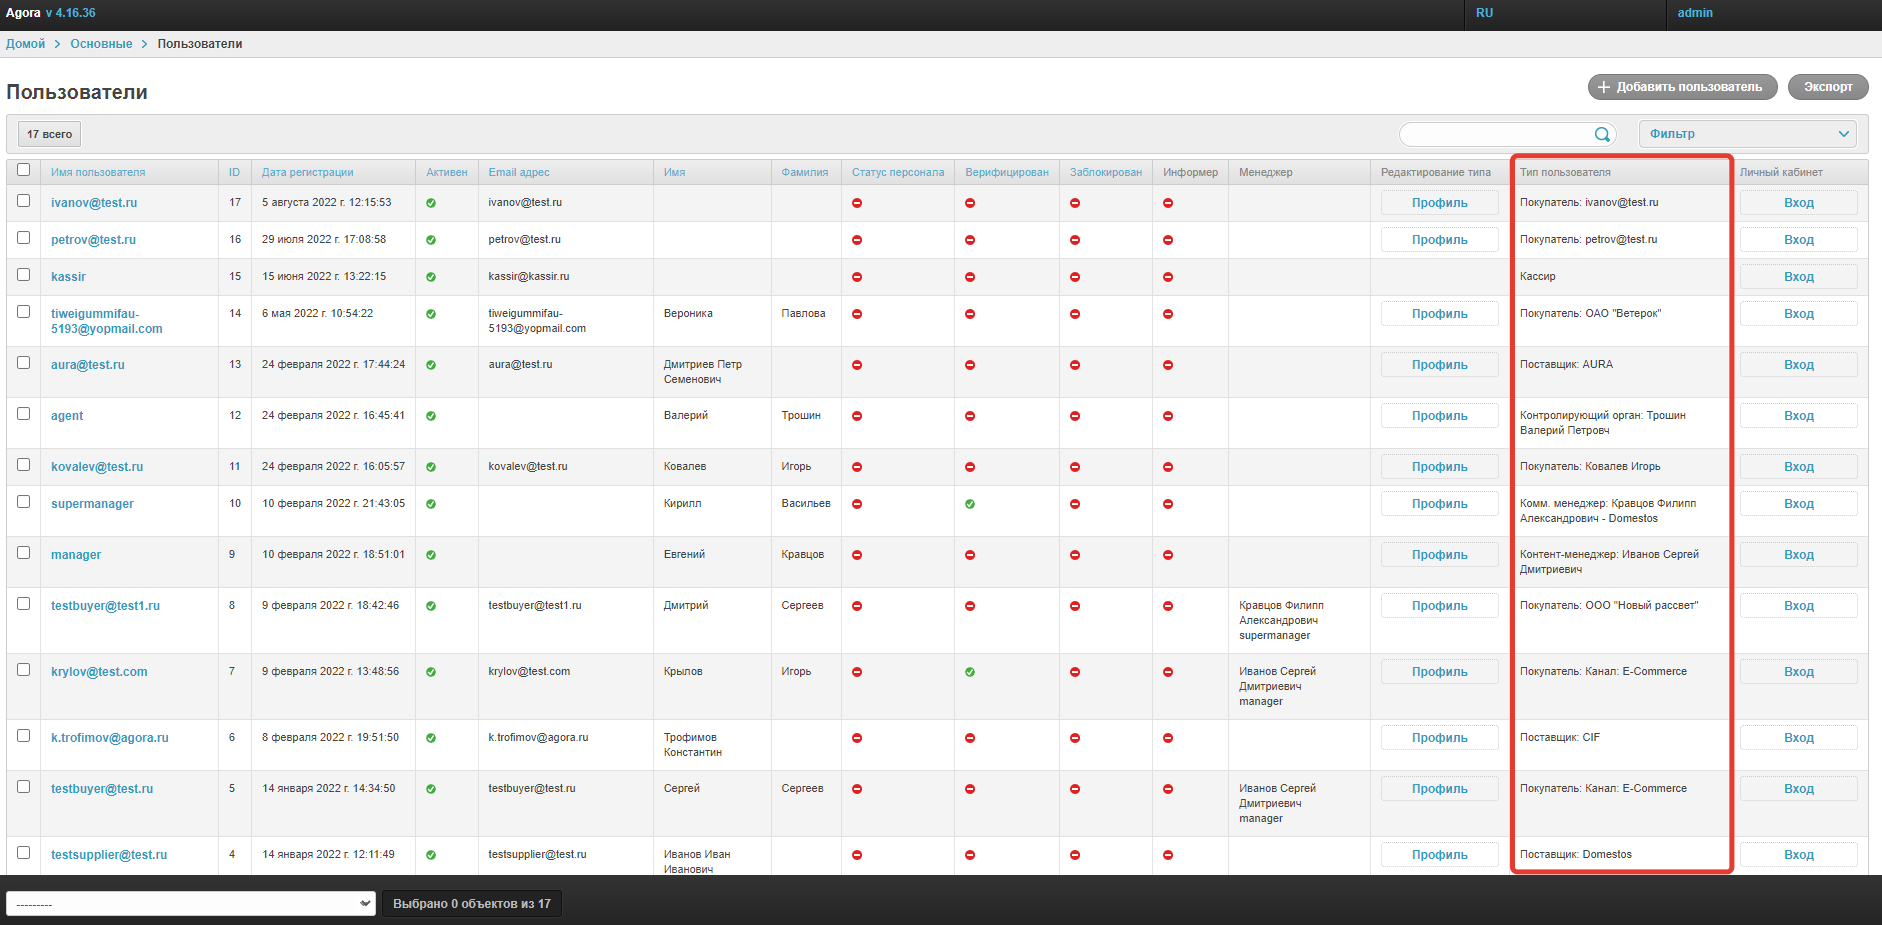Open the RU language menu
Viewport: 1882px width, 925px height.
(1484, 13)
